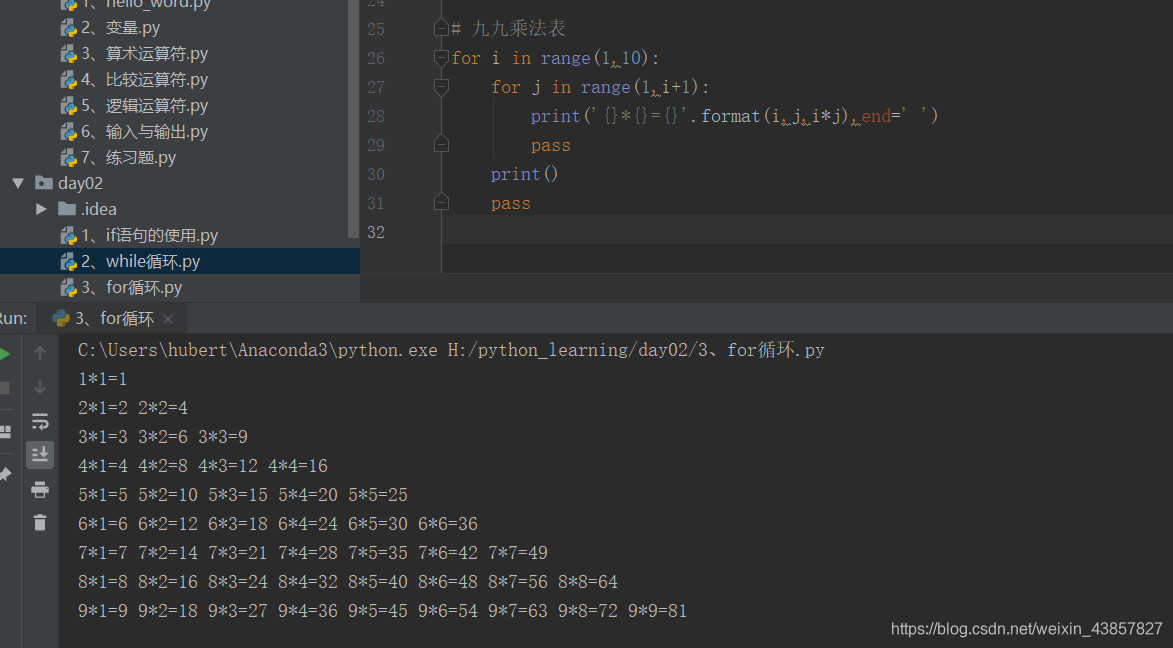Open 1、if语句的使用.py file
This screenshot has width=1173, height=648.
pyautogui.click(x=139, y=236)
